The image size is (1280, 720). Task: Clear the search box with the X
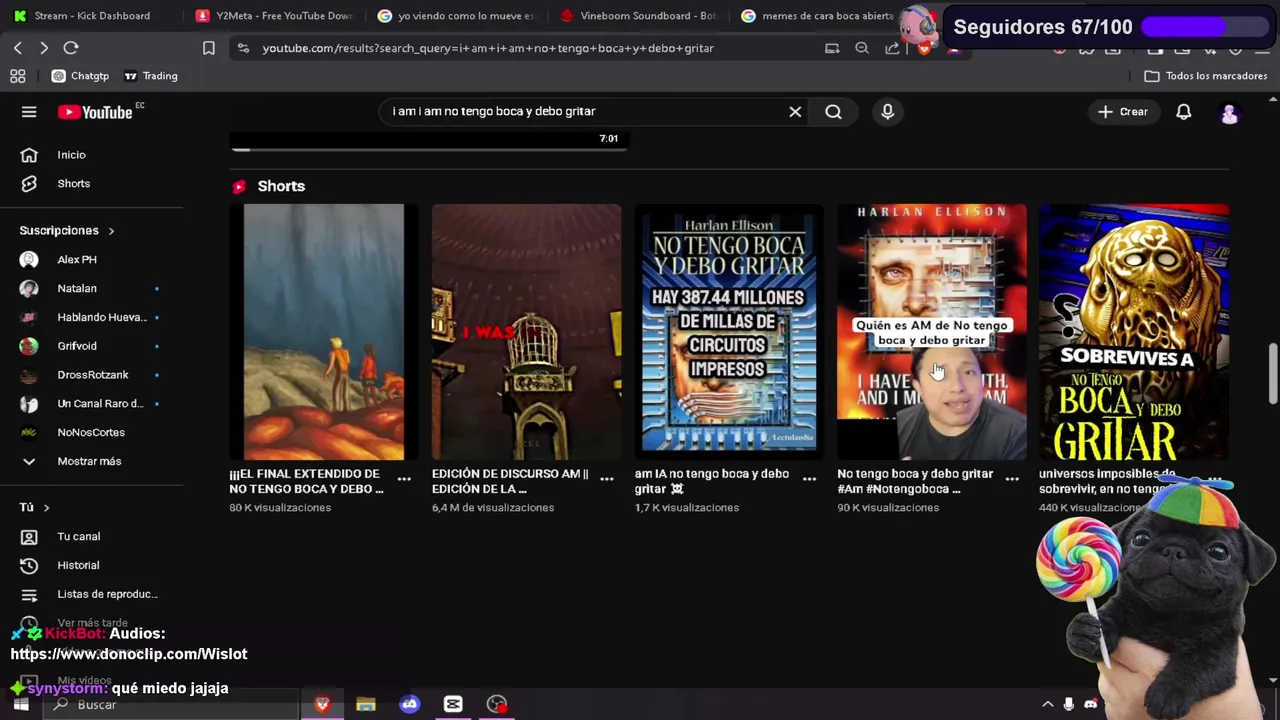[x=795, y=112]
